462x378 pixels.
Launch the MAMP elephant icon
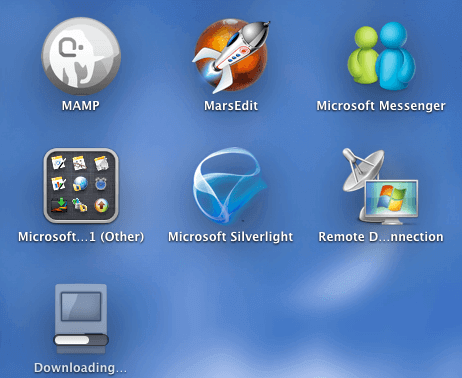[81, 56]
